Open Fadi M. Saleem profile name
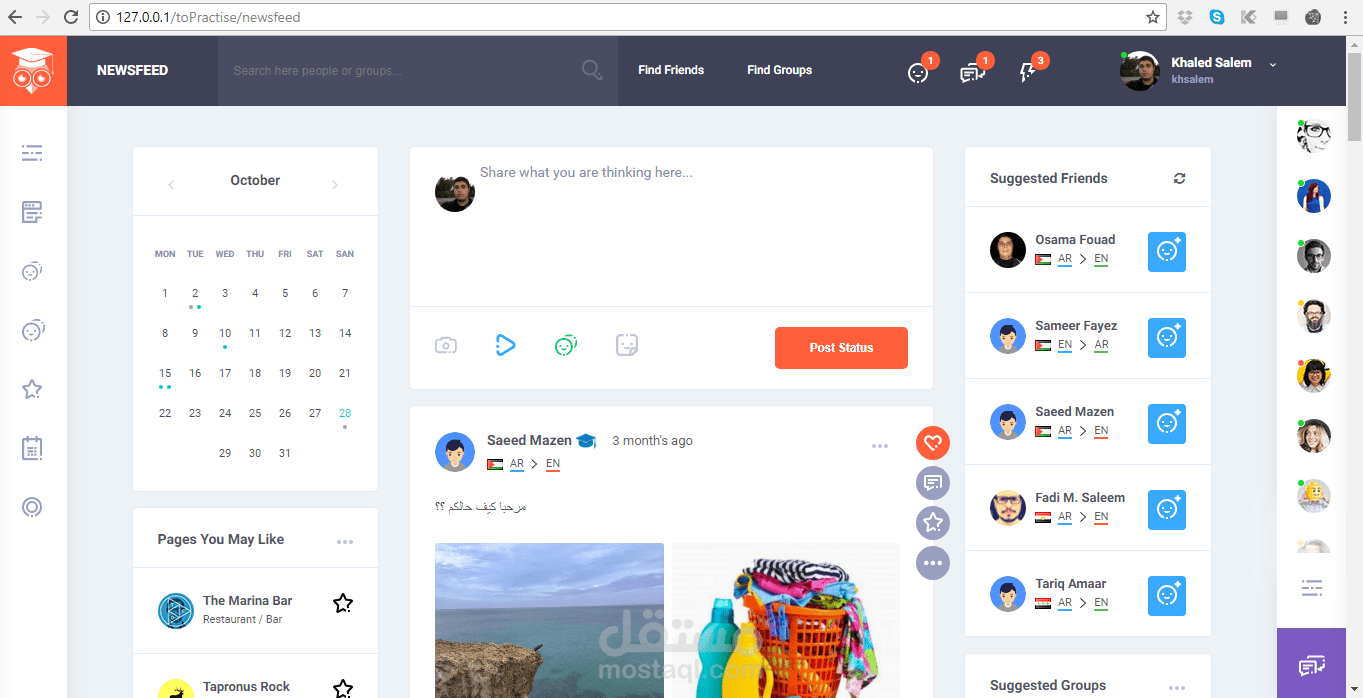Viewport: 1363px width, 698px height. click(1080, 497)
